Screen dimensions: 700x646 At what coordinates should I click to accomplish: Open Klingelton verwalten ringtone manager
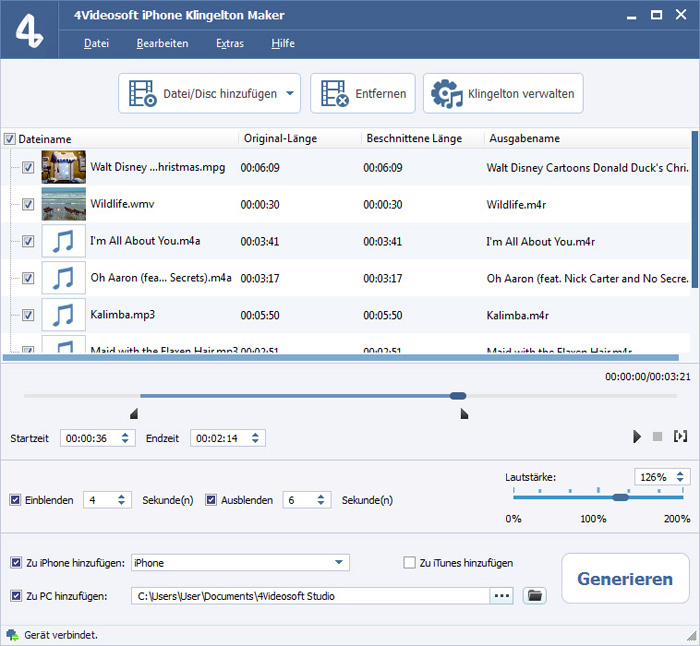pyautogui.click(x=503, y=94)
